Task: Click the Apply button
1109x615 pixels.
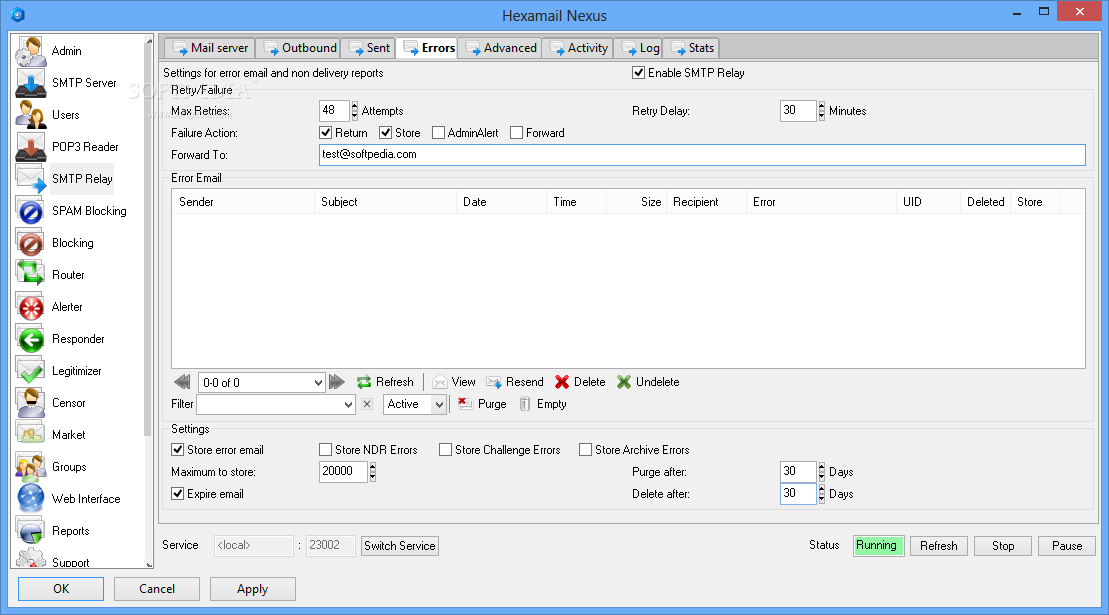Action: [x=252, y=589]
